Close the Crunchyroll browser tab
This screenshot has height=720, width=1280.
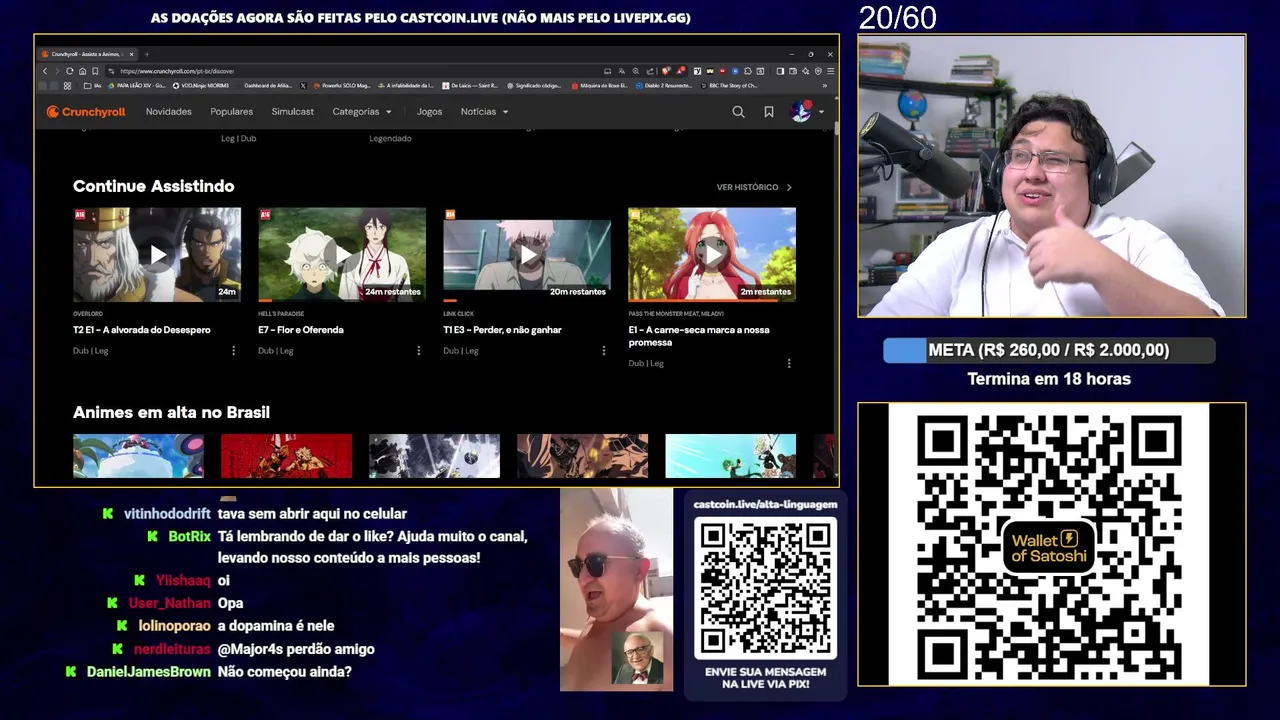click(132, 54)
